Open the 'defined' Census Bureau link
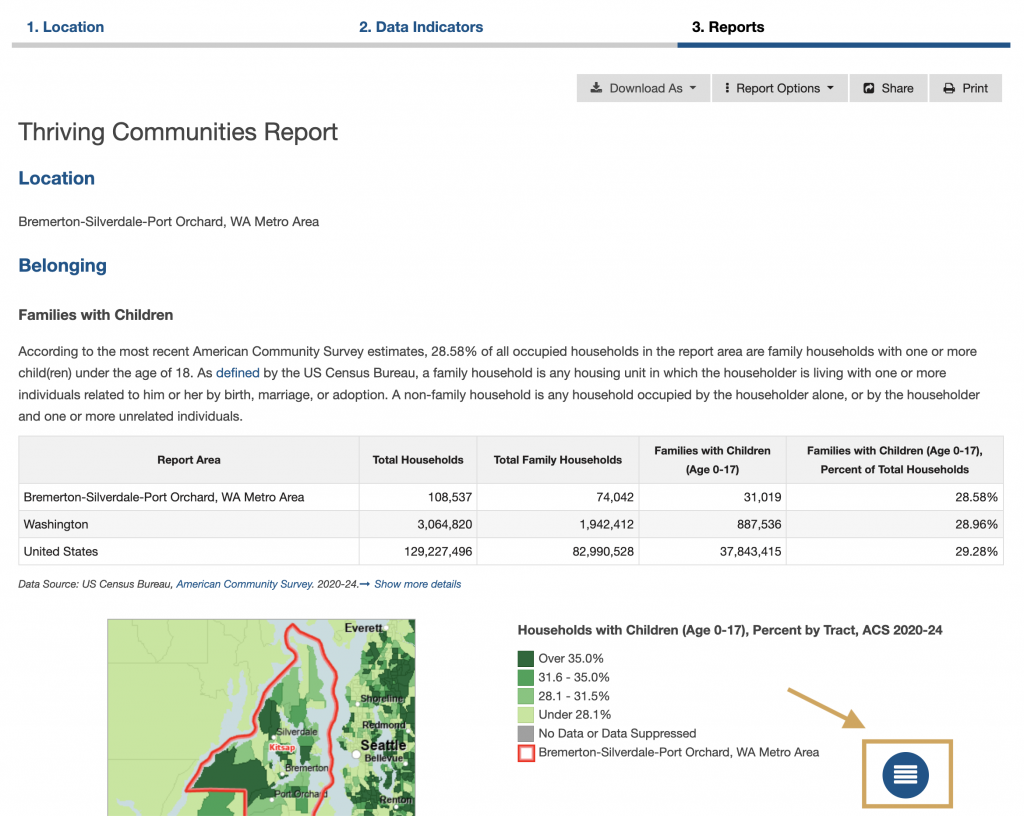This screenshot has height=816, width=1024. click(238, 373)
